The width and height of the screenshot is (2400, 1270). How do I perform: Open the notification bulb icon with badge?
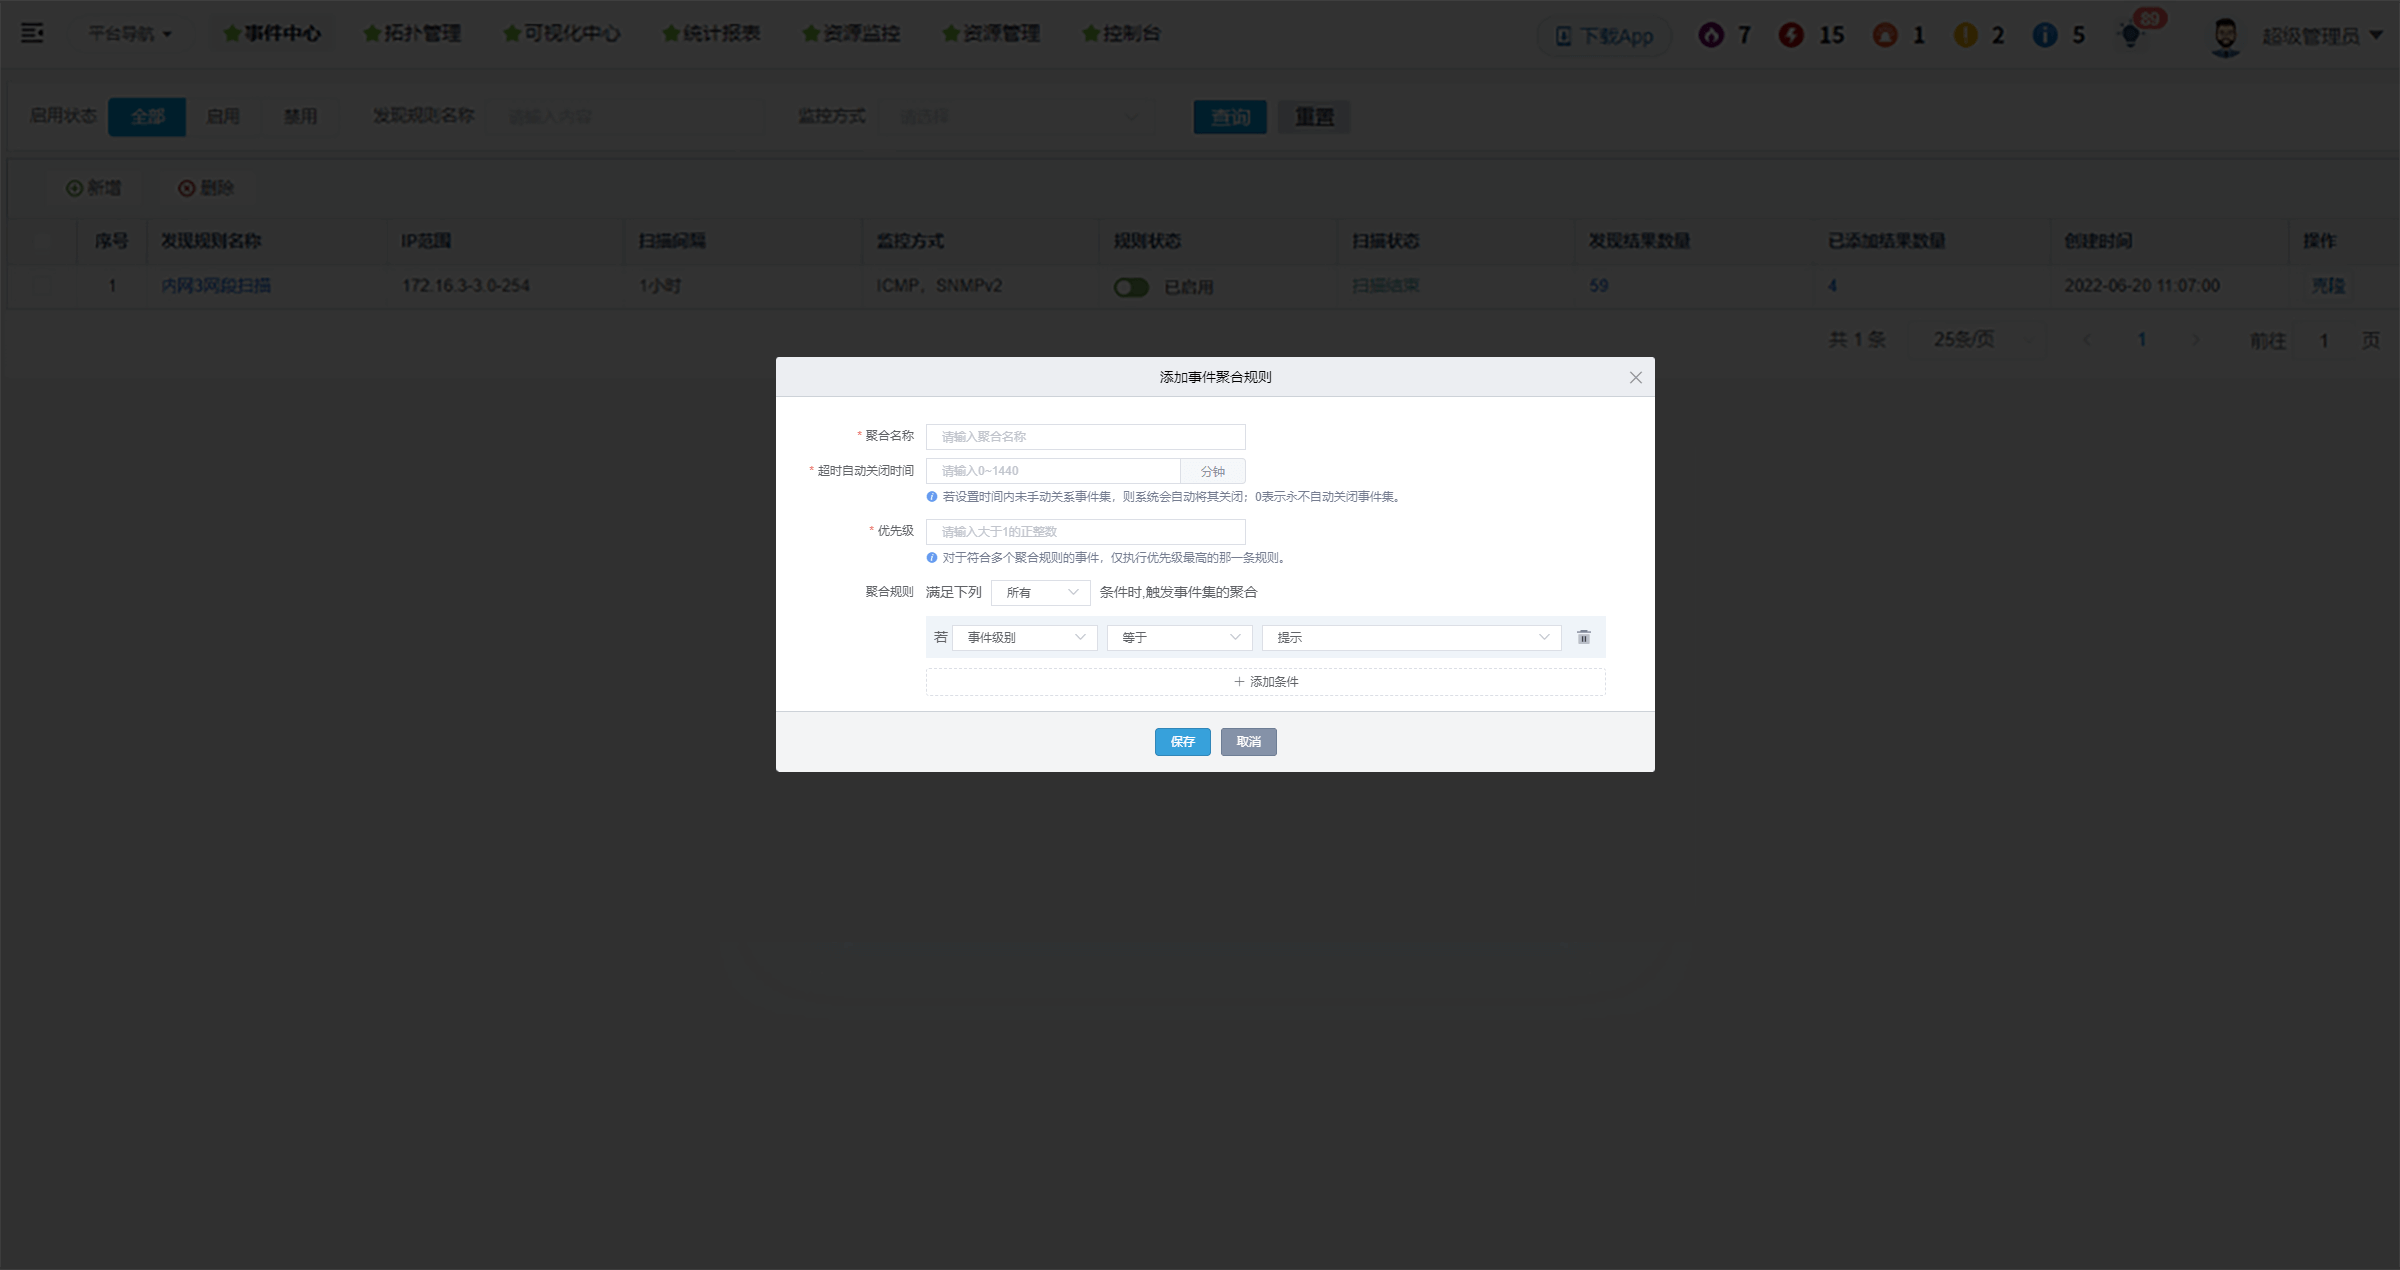pyautogui.click(x=2130, y=35)
